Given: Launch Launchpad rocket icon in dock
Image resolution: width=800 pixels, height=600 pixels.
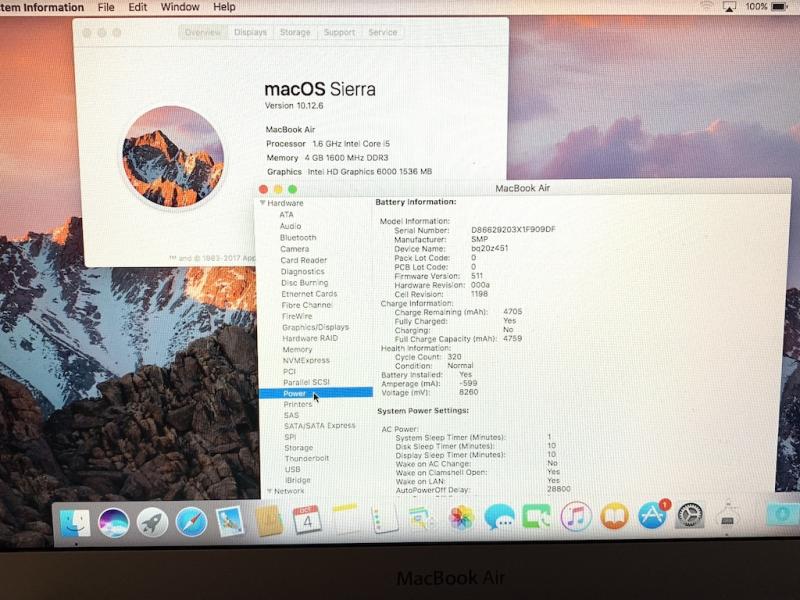Looking at the screenshot, I should coord(152,521).
